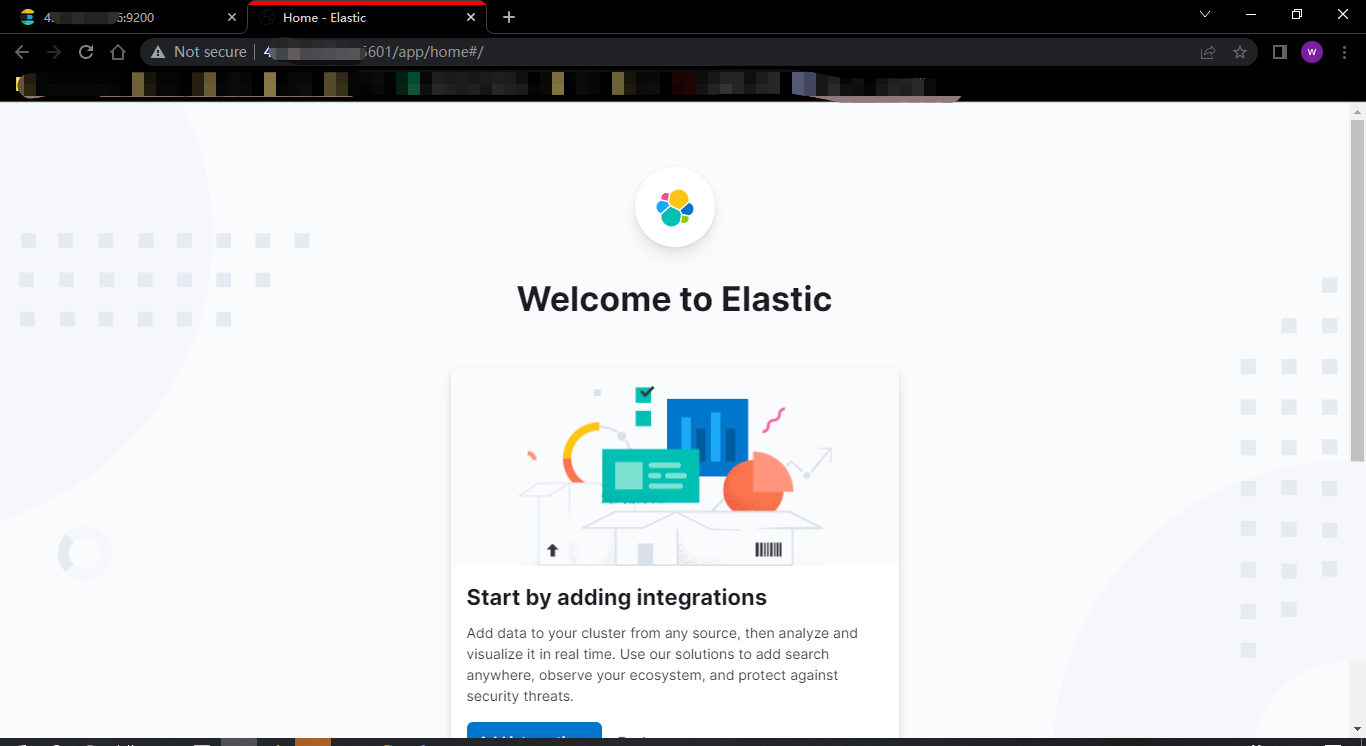Open a new browser tab with plus icon
Viewport: 1366px width, 746px height.
(x=509, y=16)
